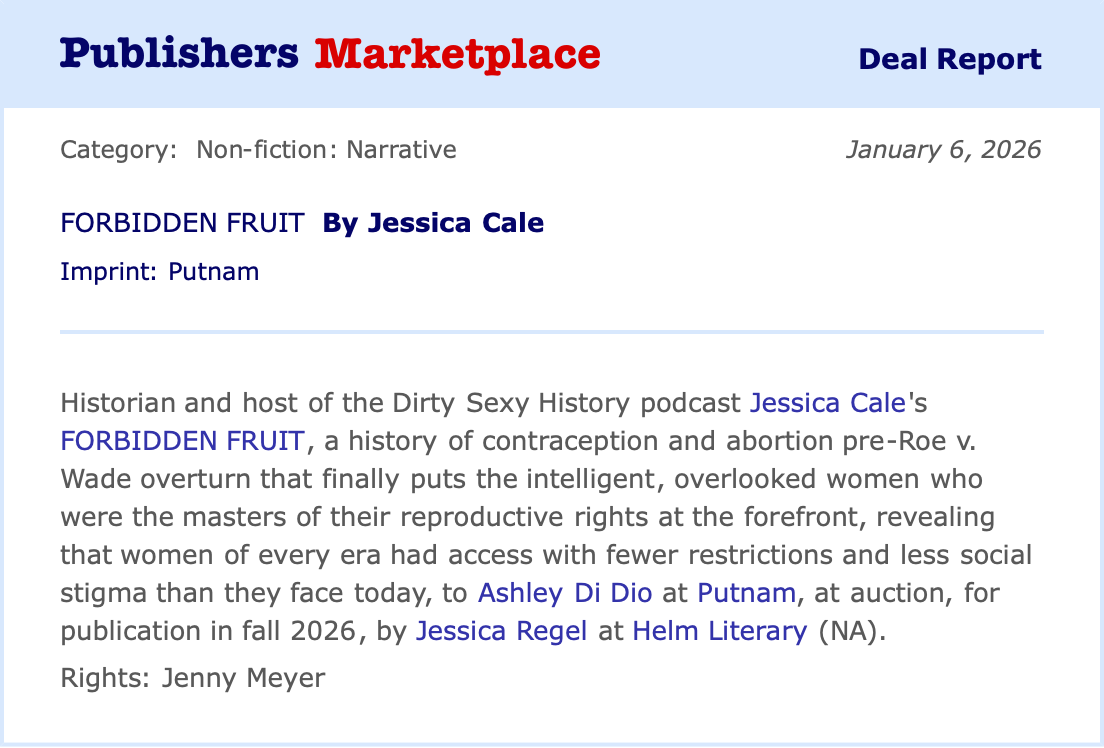Image resolution: width=1104 pixels, height=748 pixels.
Task: Visit the Helm Literary link
Action: [719, 631]
